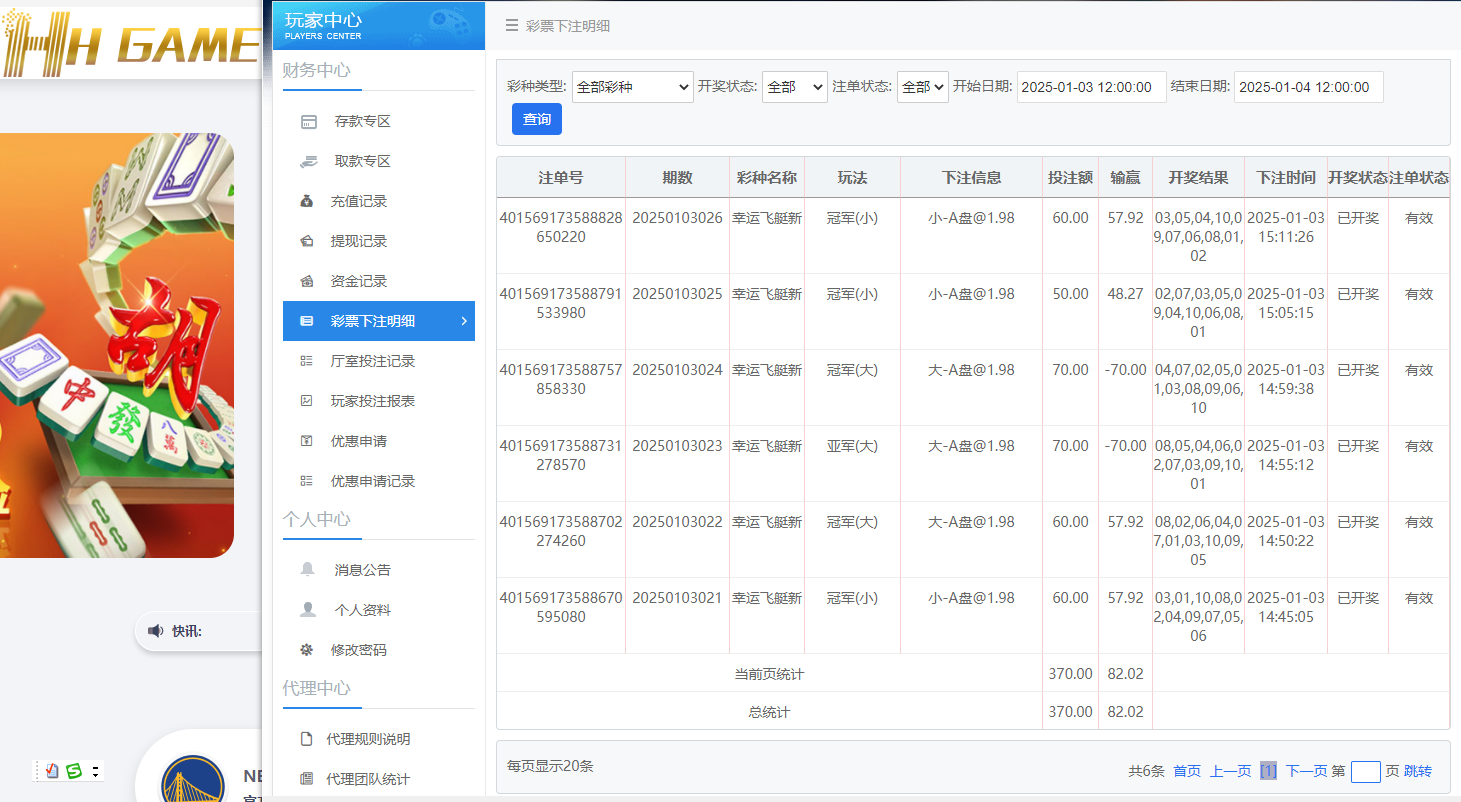Click the deposit area (存款专区) icon
Screen dimensions: 1461x802
pos(309,122)
